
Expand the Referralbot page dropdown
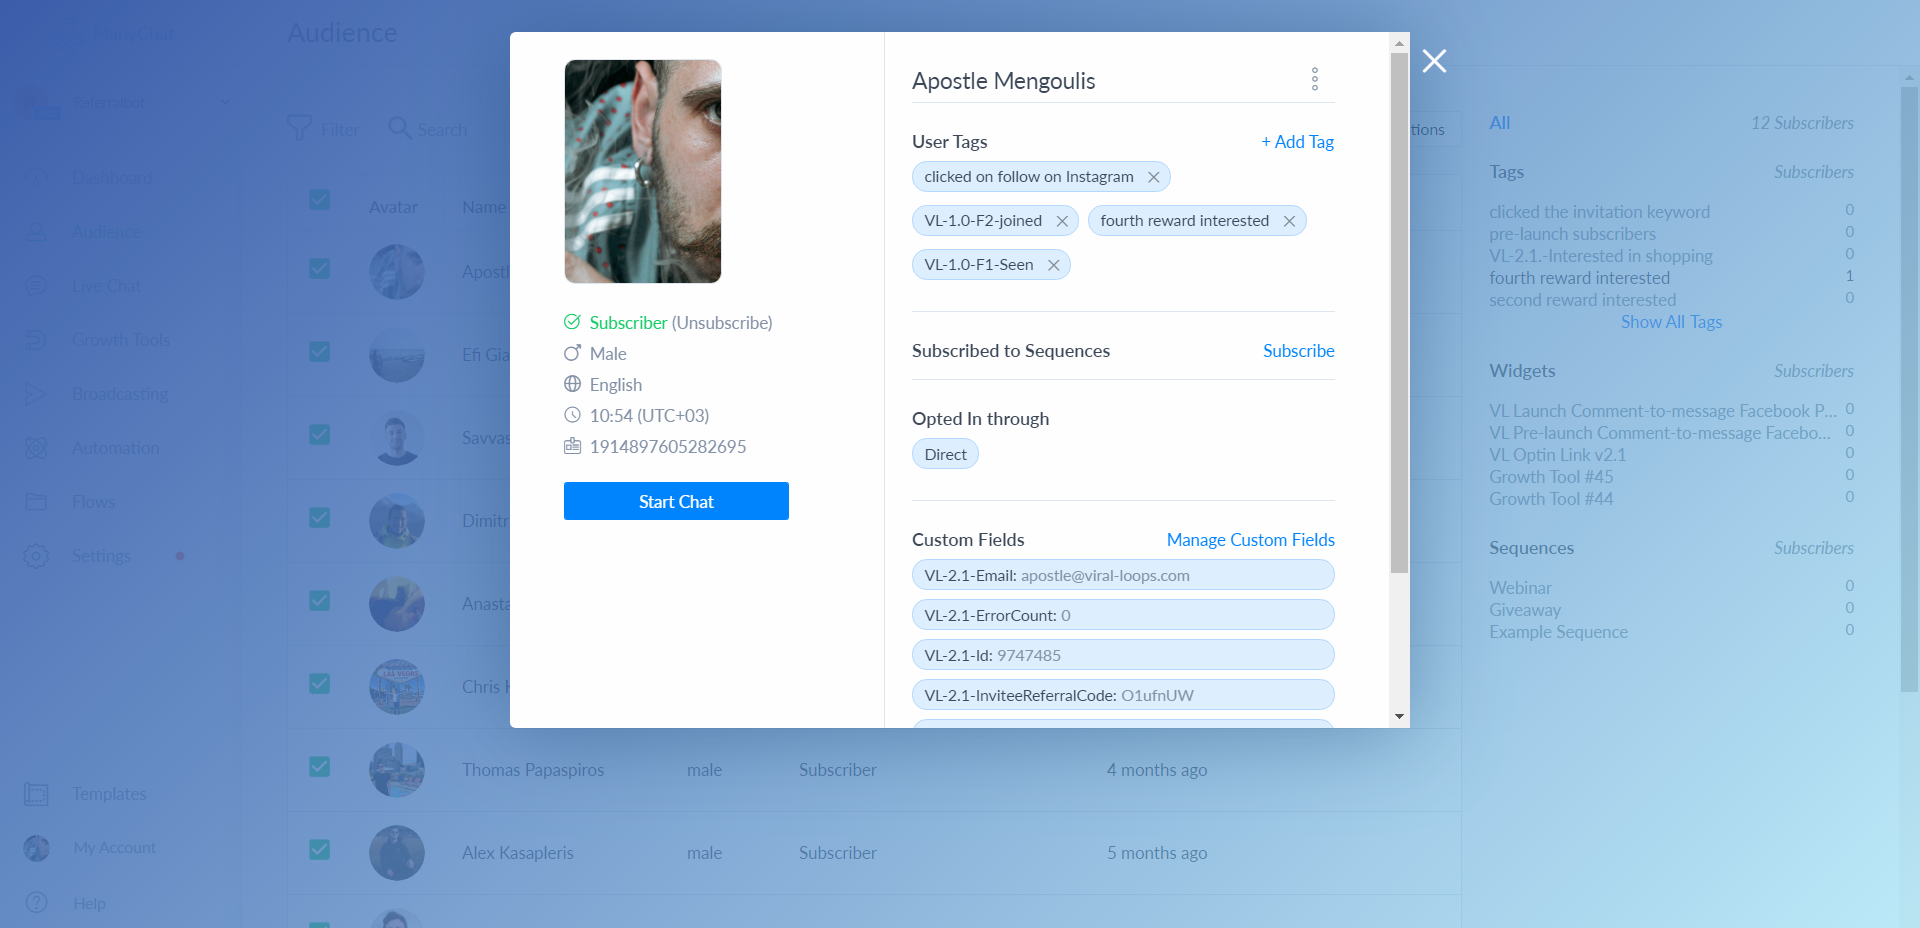tap(225, 102)
